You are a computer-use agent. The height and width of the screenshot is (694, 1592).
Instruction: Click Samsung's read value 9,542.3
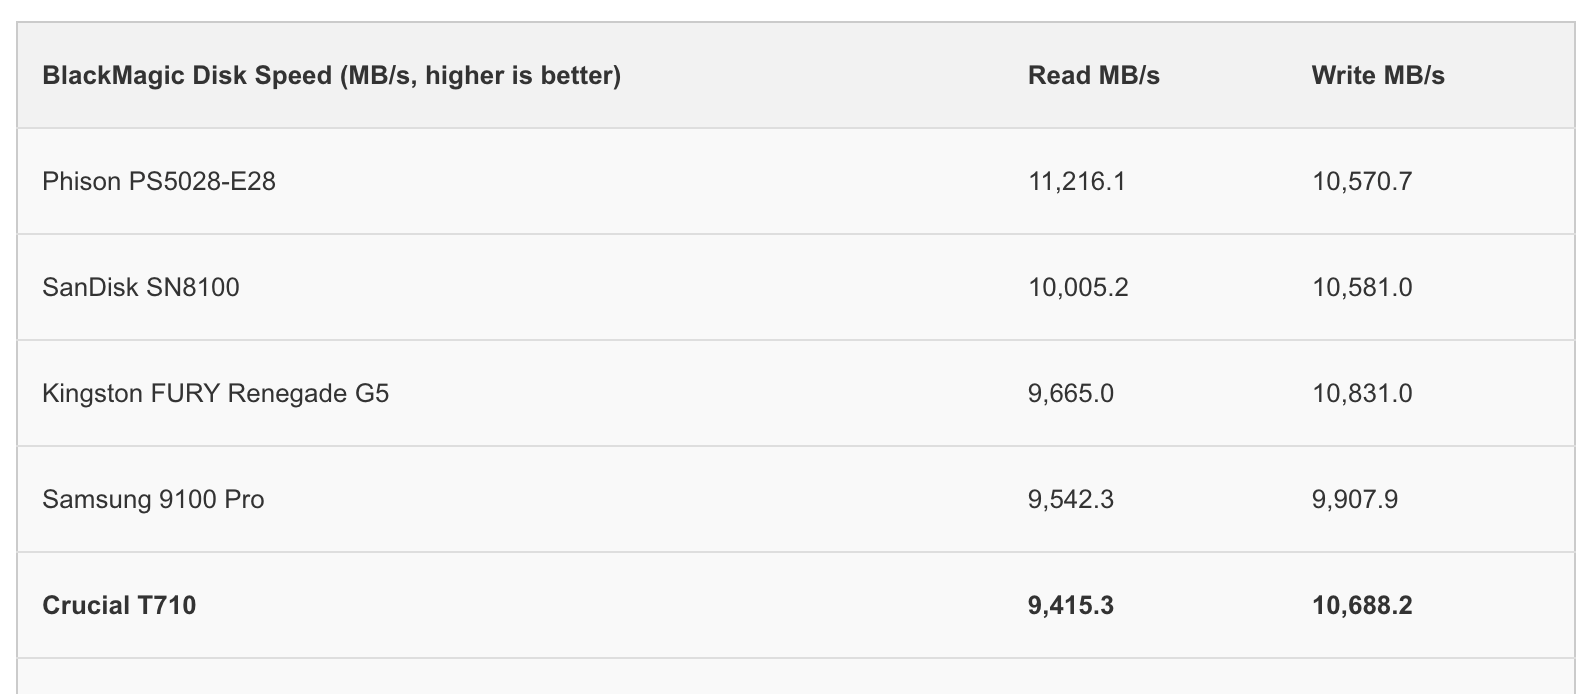click(1070, 500)
